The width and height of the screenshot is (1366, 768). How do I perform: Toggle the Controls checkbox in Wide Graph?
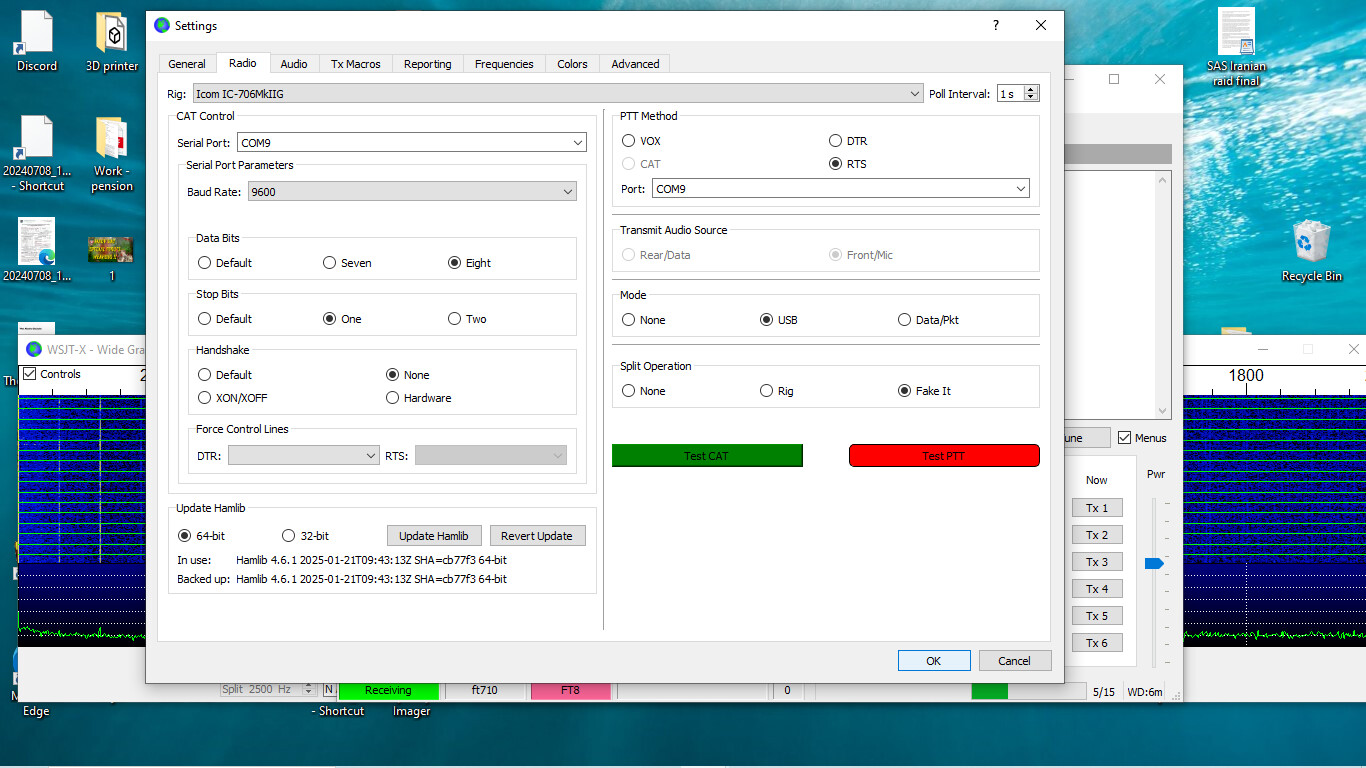click(x=29, y=374)
